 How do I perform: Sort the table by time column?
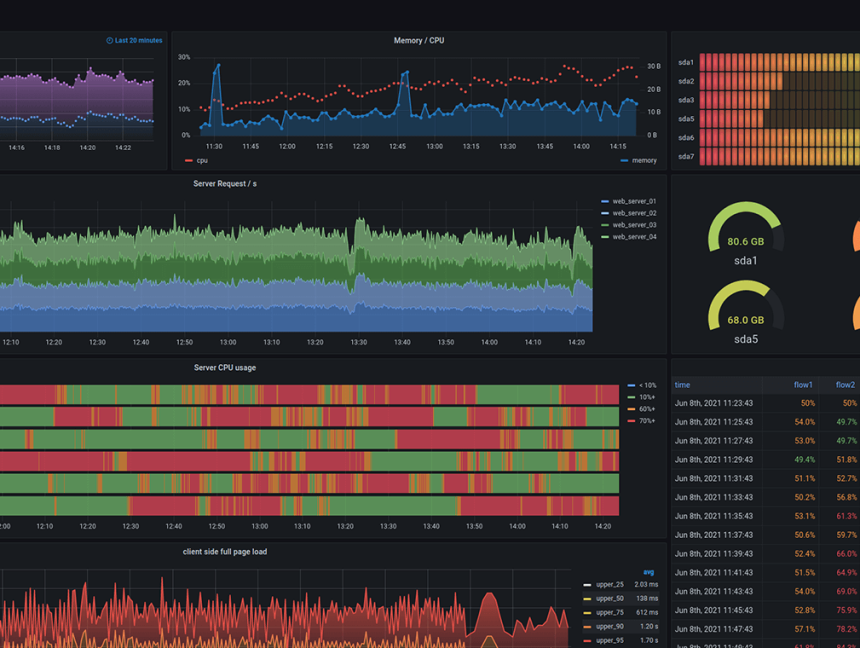[x=682, y=385]
